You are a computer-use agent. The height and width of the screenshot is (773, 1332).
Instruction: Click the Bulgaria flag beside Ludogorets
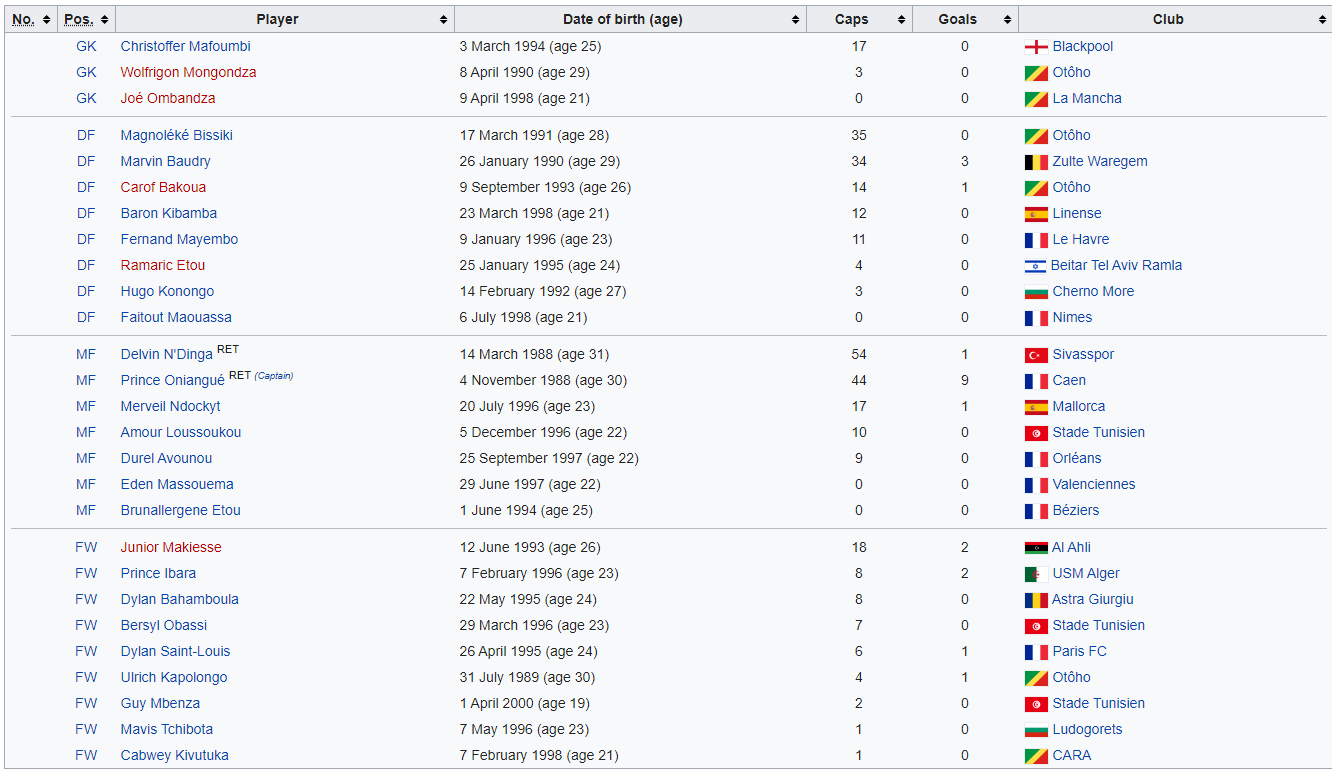tap(1036, 730)
